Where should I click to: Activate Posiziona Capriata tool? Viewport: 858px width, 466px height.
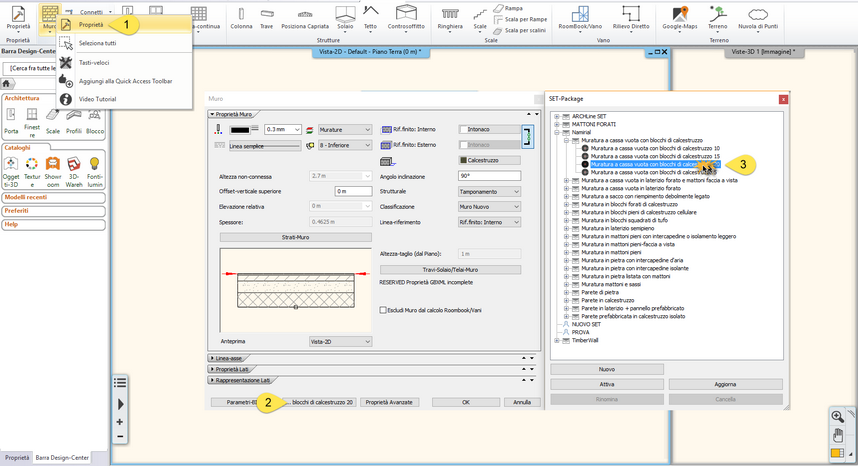(305, 17)
